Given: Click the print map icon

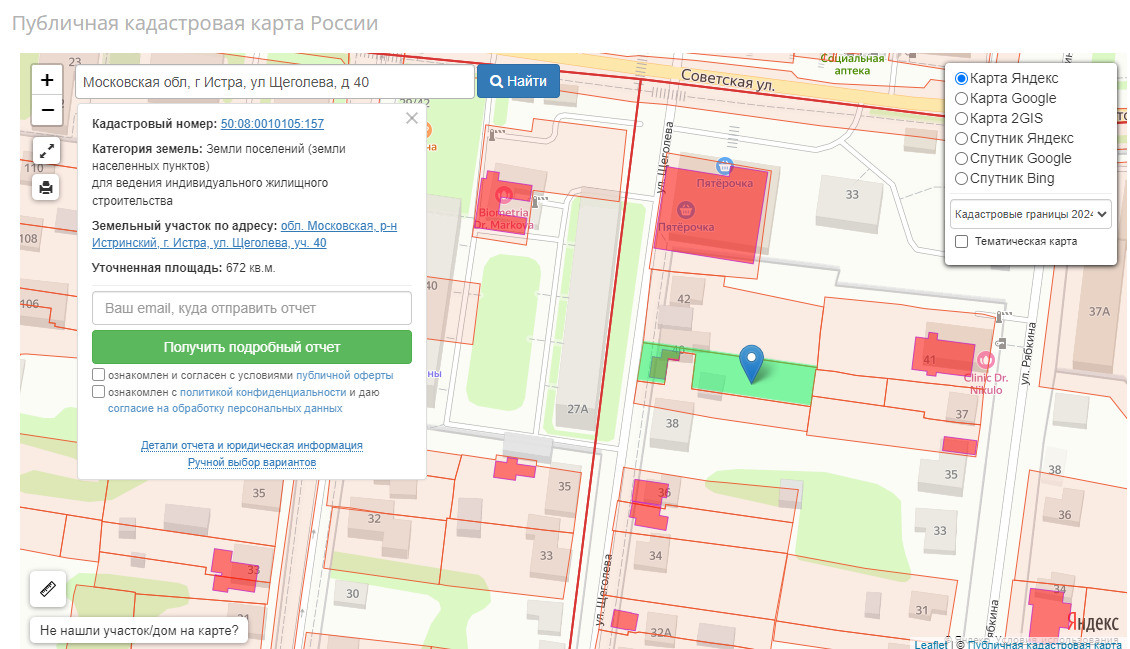Looking at the screenshot, I should click(x=47, y=187).
